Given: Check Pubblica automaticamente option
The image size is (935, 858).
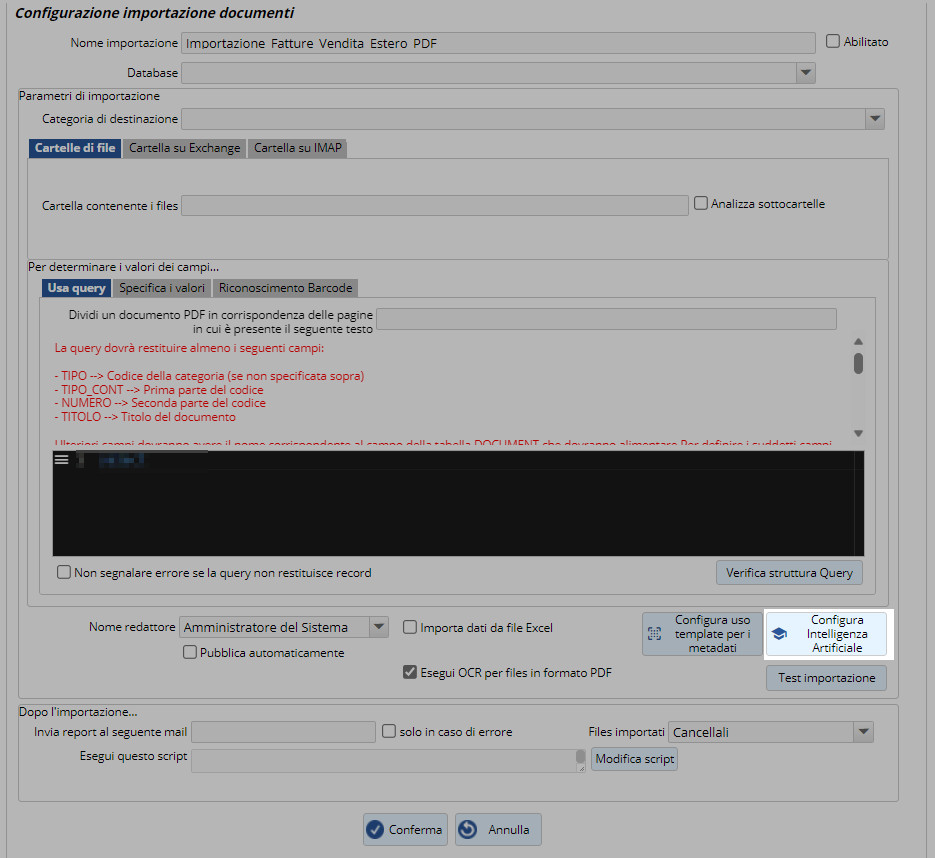Looking at the screenshot, I should coord(190,653).
